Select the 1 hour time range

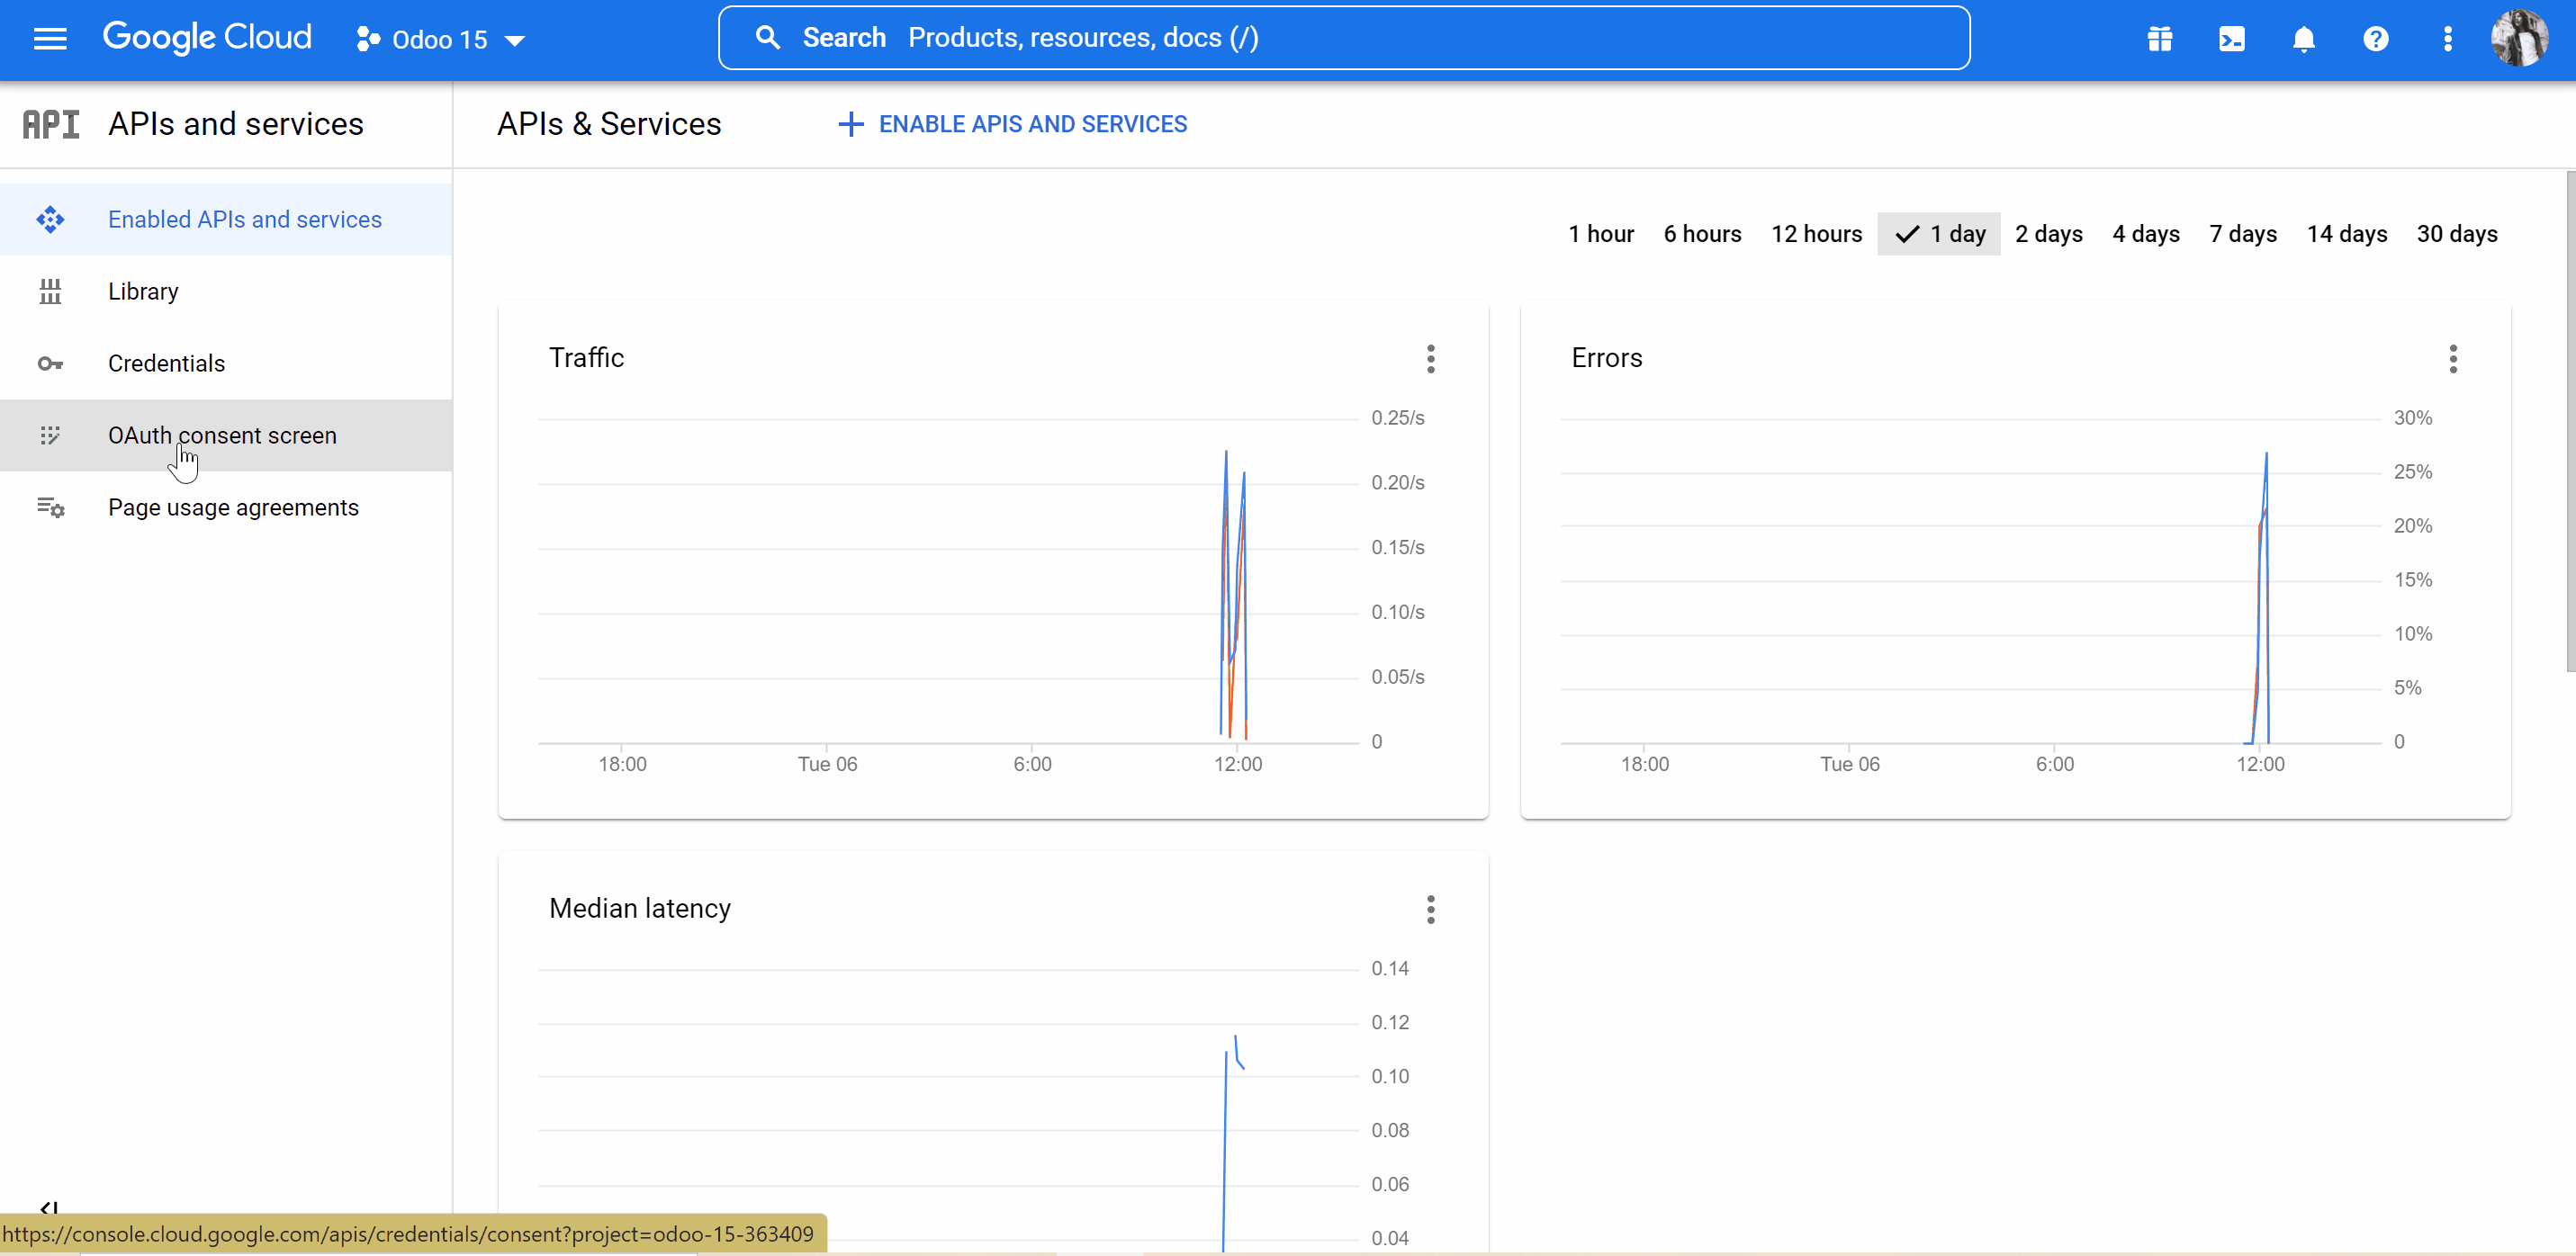(1601, 234)
